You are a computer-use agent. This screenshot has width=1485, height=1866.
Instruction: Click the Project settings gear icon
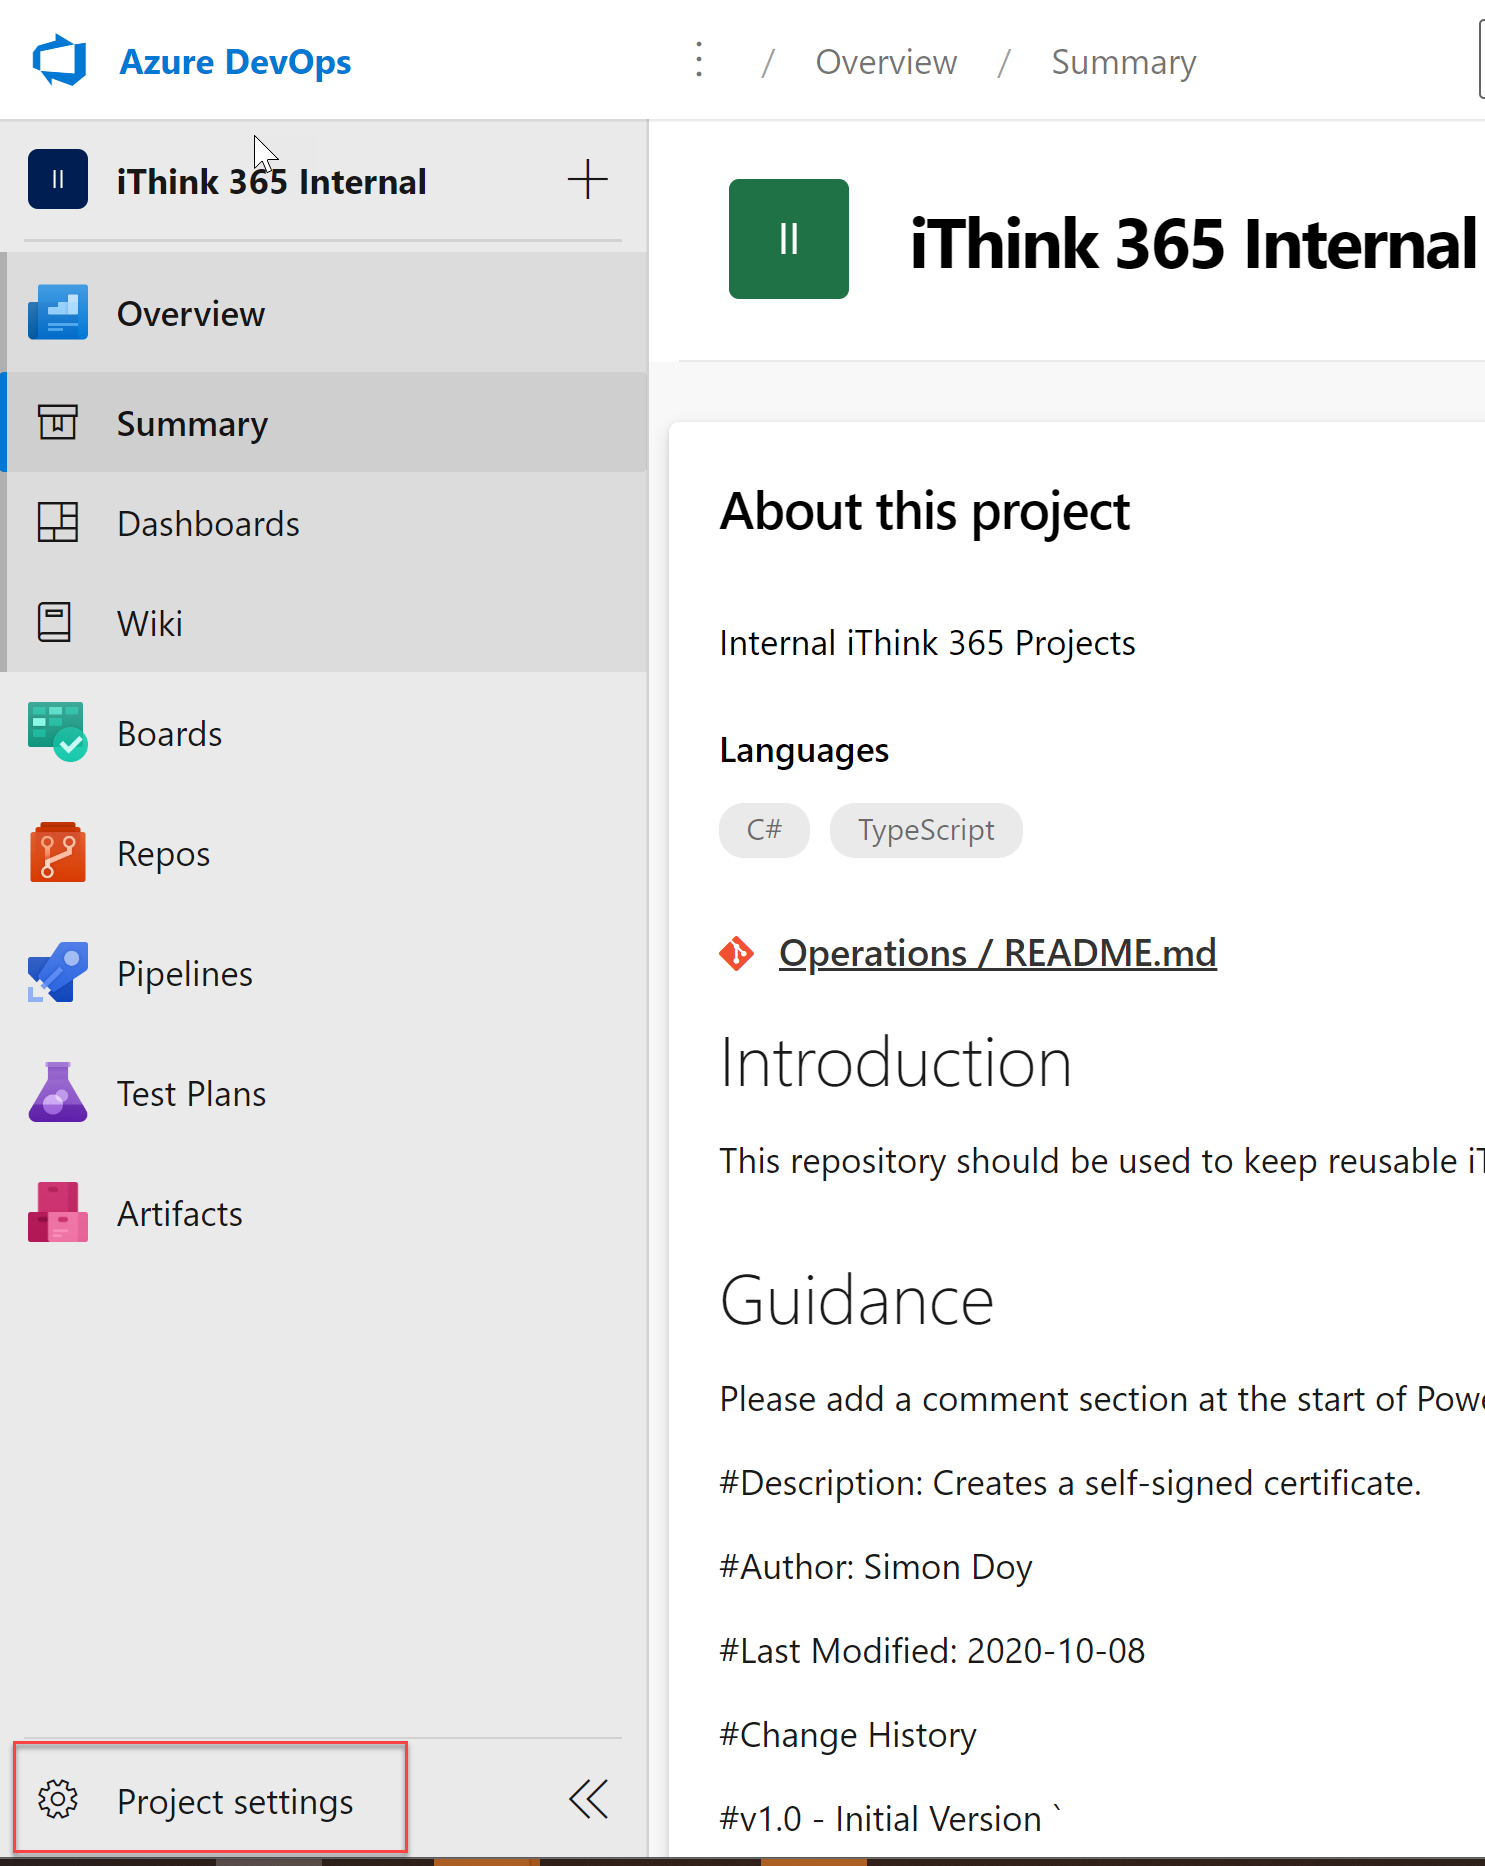[57, 1800]
